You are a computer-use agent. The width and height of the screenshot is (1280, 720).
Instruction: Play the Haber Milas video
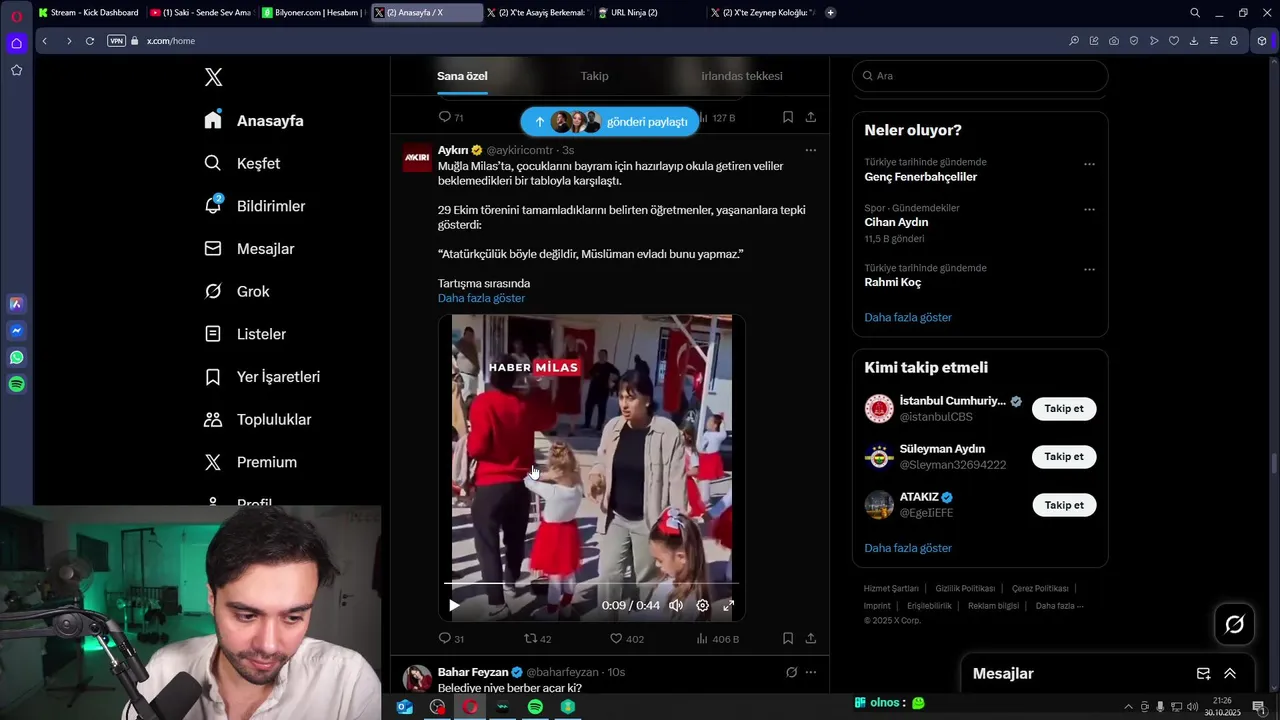point(454,605)
